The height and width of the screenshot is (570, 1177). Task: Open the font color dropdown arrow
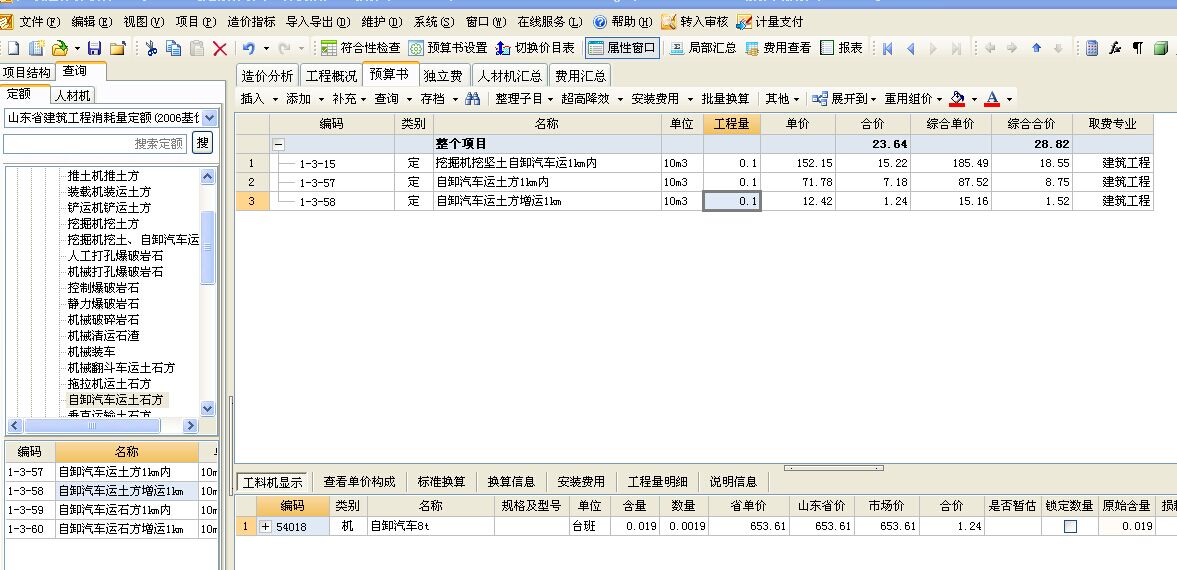[x=1009, y=99]
